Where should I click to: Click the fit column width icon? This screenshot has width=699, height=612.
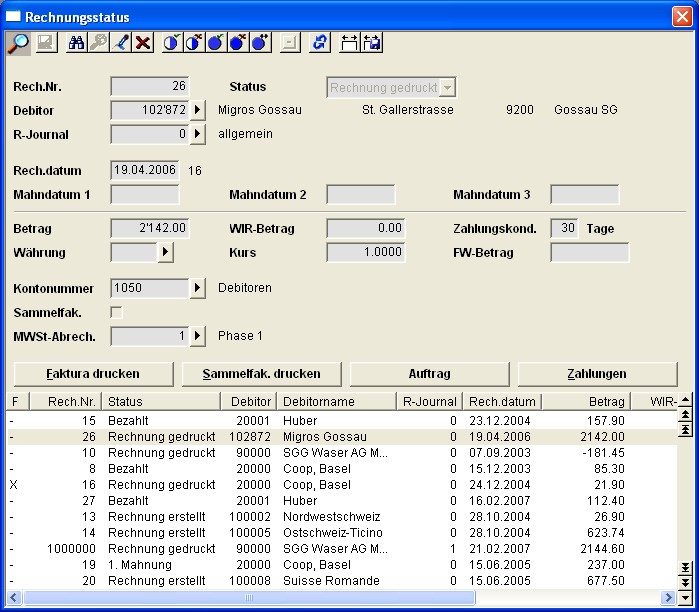[x=349, y=43]
